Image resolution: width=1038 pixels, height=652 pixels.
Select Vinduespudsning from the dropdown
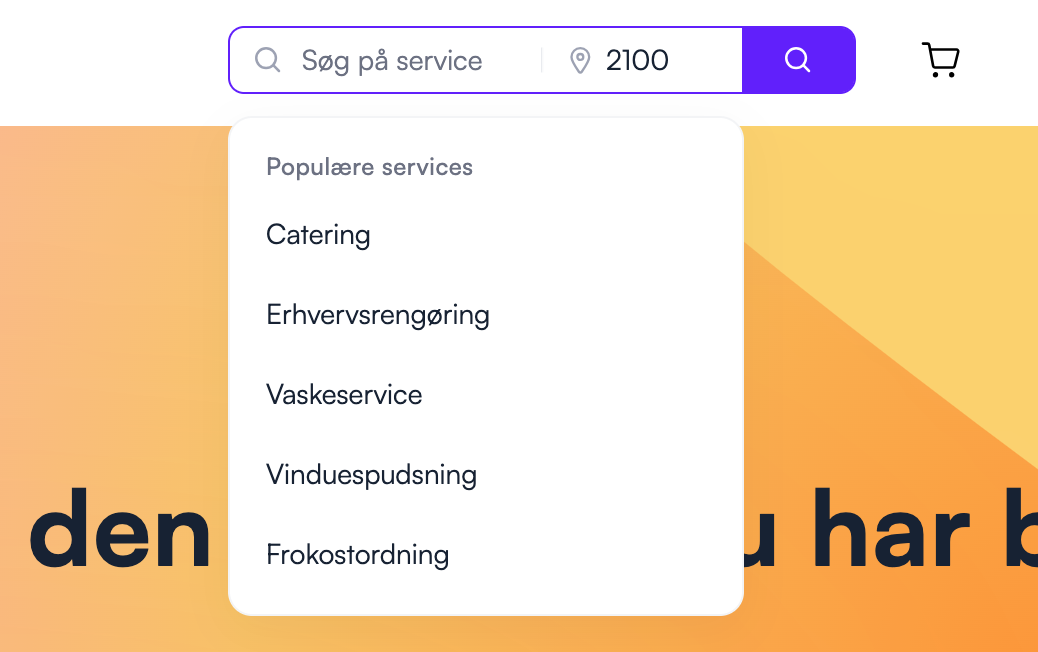pos(371,474)
